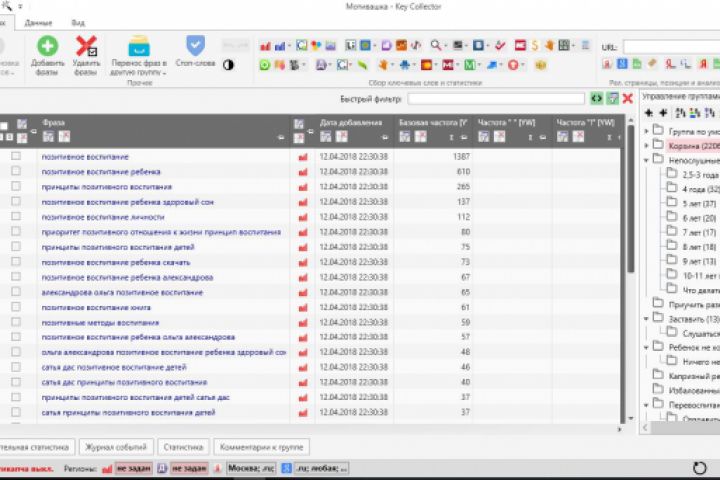Tick the checkbox for 'сатья принципы позитивного воспитания детей'
Viewport: 720px width, 480px height.
(x=16, y=412)
